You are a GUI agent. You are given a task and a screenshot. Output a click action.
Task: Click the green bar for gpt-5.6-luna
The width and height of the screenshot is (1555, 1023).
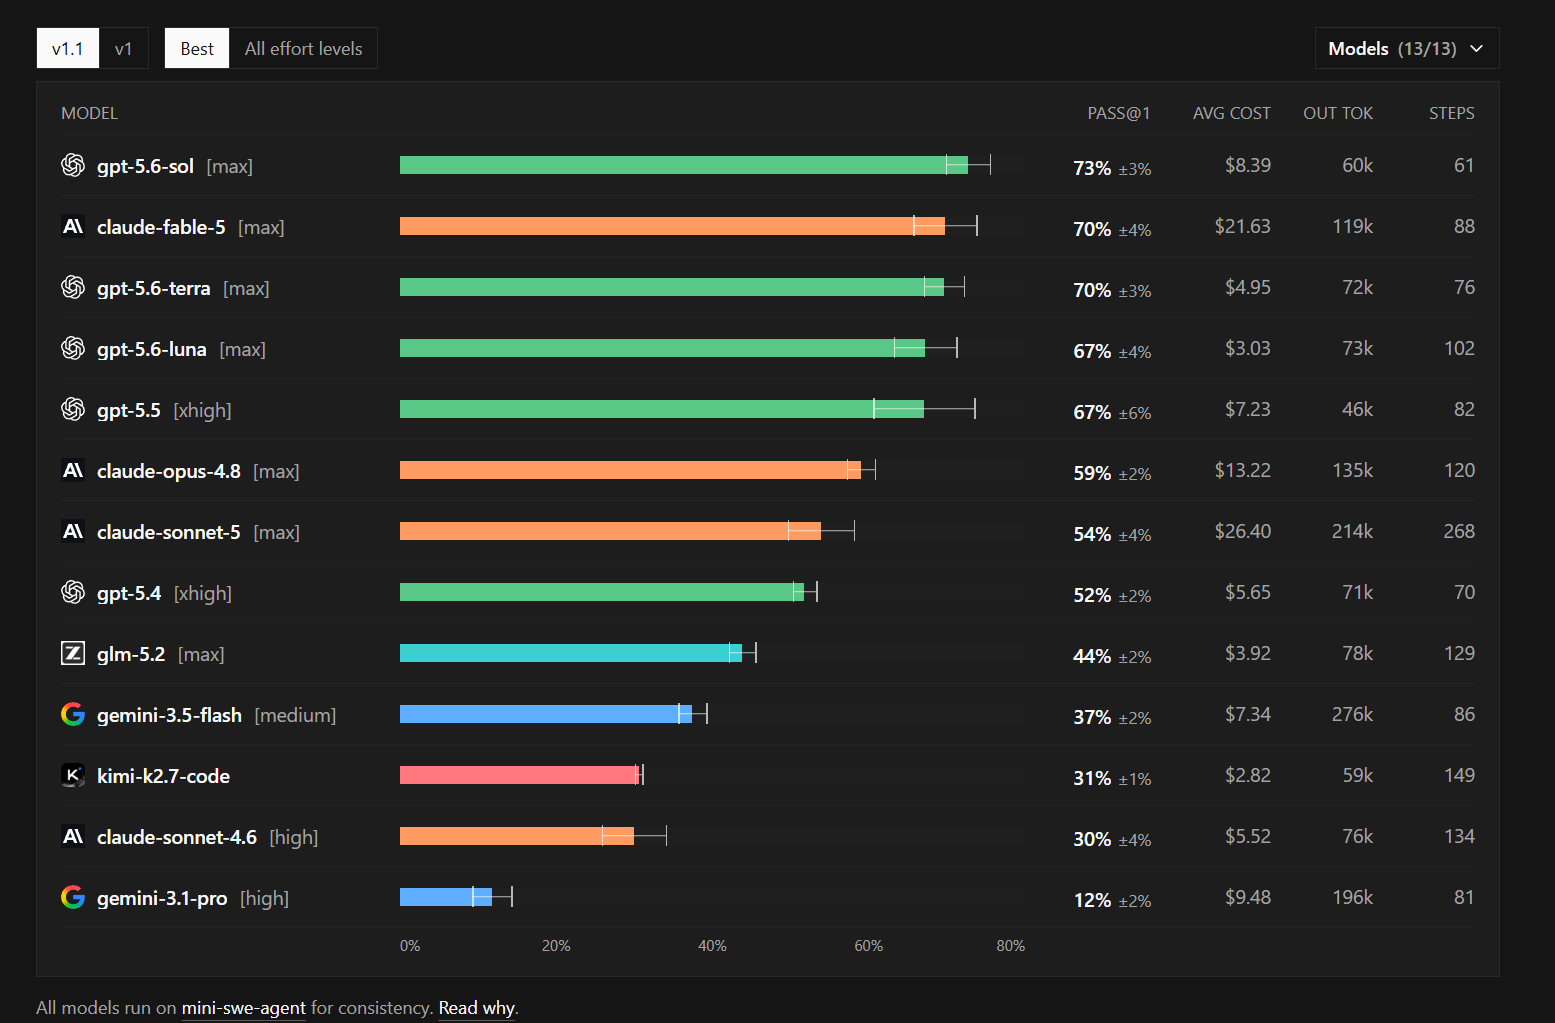[x=662, y=348]
